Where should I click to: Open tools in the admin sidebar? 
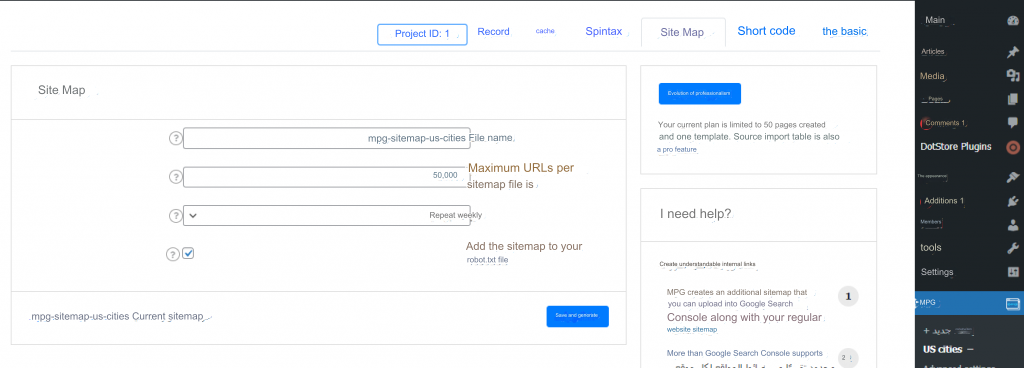[x=931, y=248]
